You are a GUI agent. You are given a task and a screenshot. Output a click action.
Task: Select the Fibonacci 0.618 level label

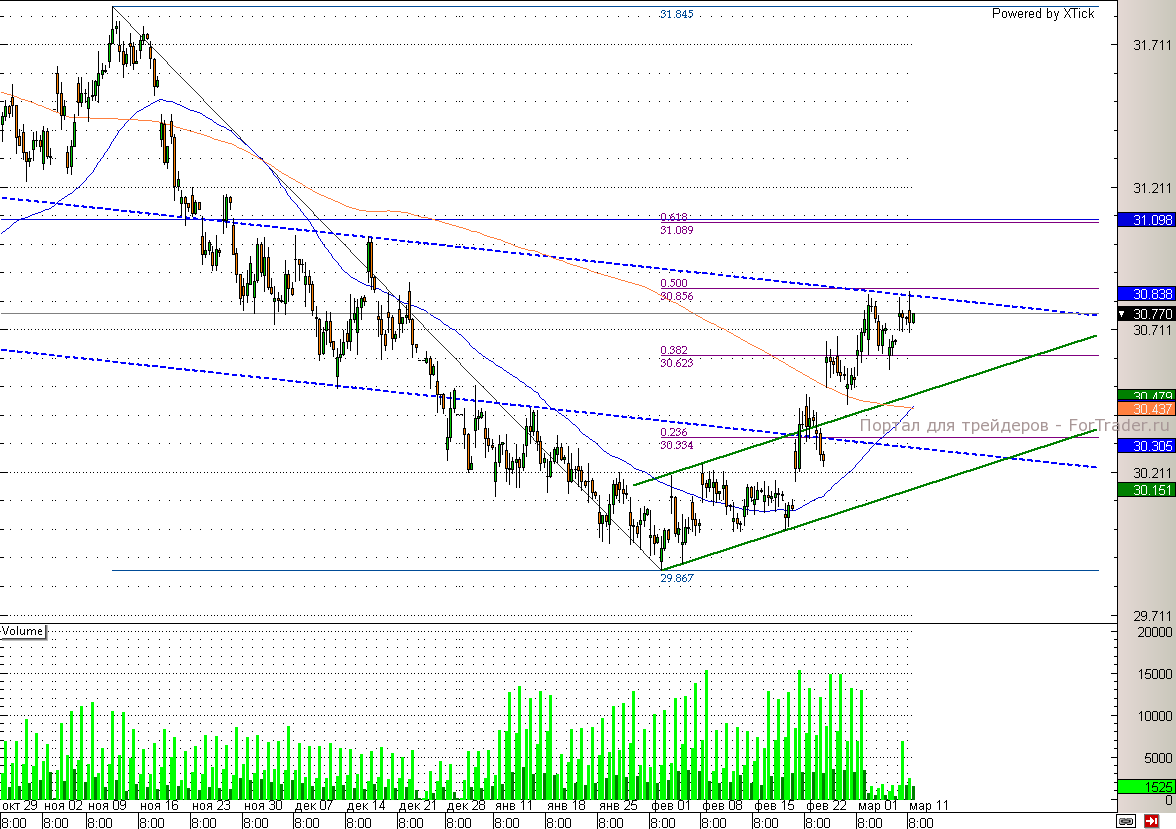pyautogui.click(x=674, y=217)
